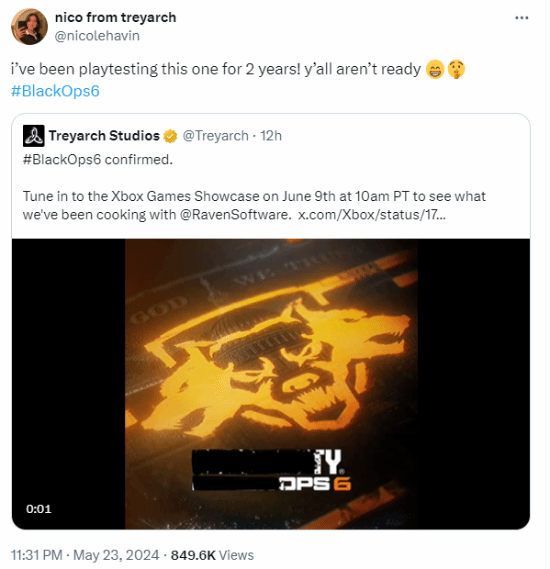Click the @Treyarch handle in quoted tweet
The image size is (550, 569).
215,136
